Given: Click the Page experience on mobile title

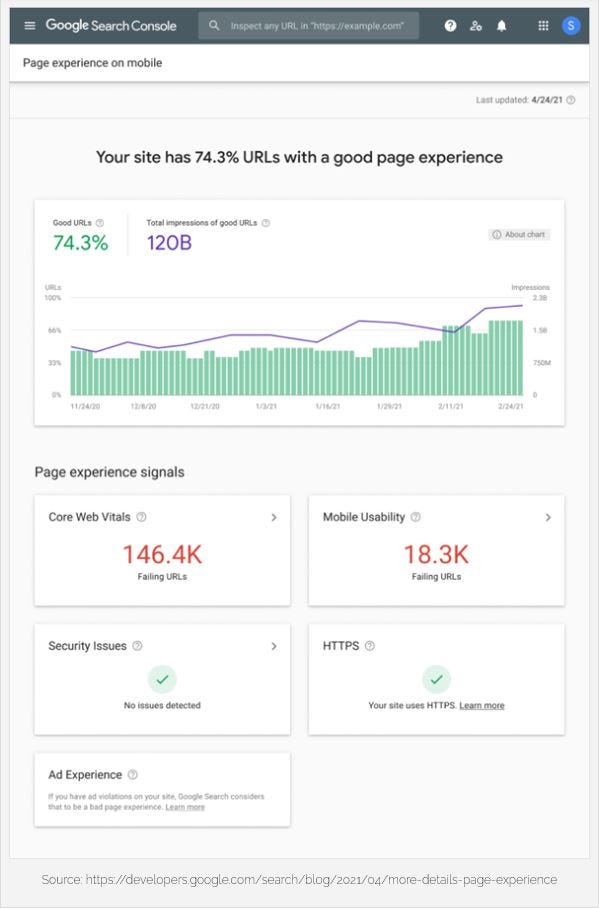Looking at the screenshot, I should click(92, 63).
